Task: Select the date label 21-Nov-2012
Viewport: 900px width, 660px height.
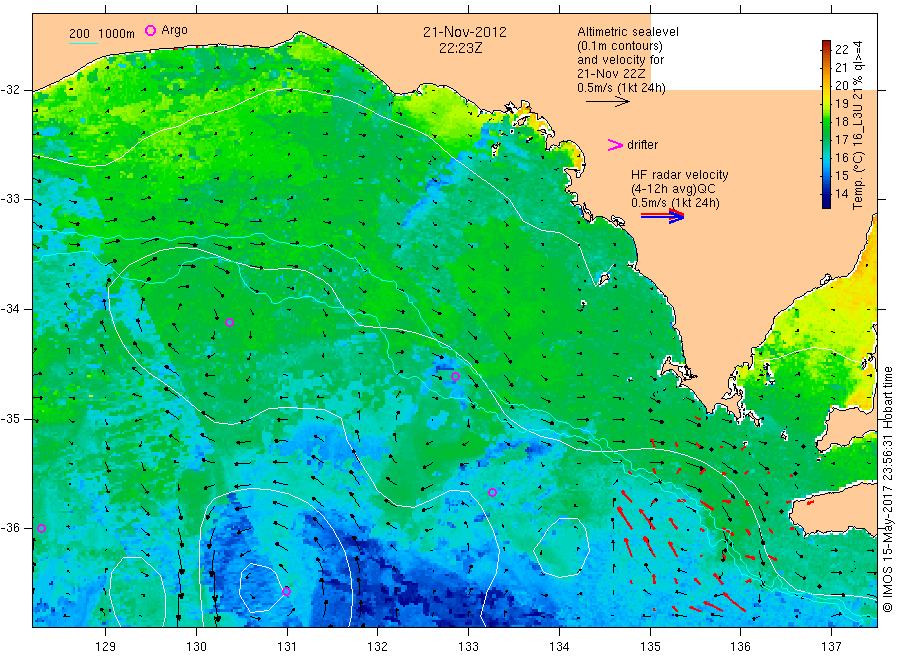Action: click(465, 32)
